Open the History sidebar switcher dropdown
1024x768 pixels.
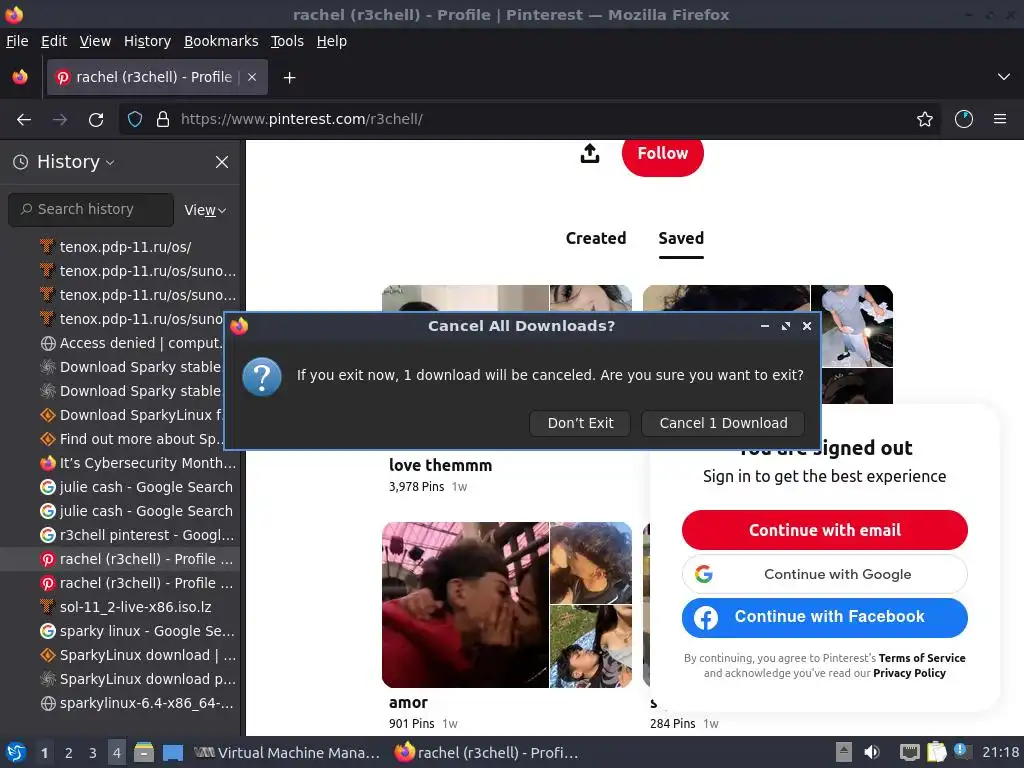click(64, 162)
